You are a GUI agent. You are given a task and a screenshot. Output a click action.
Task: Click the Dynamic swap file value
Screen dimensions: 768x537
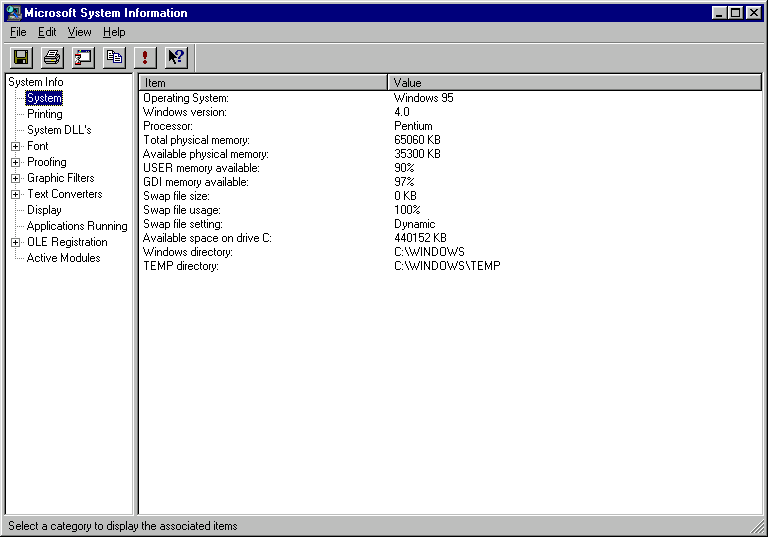point(415,224)
